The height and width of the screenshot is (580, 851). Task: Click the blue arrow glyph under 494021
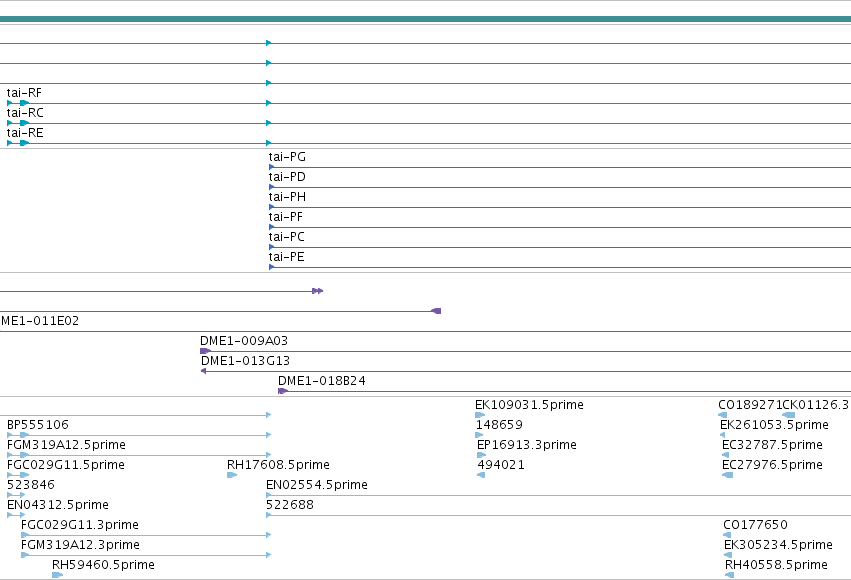click(x=481, y=475)
